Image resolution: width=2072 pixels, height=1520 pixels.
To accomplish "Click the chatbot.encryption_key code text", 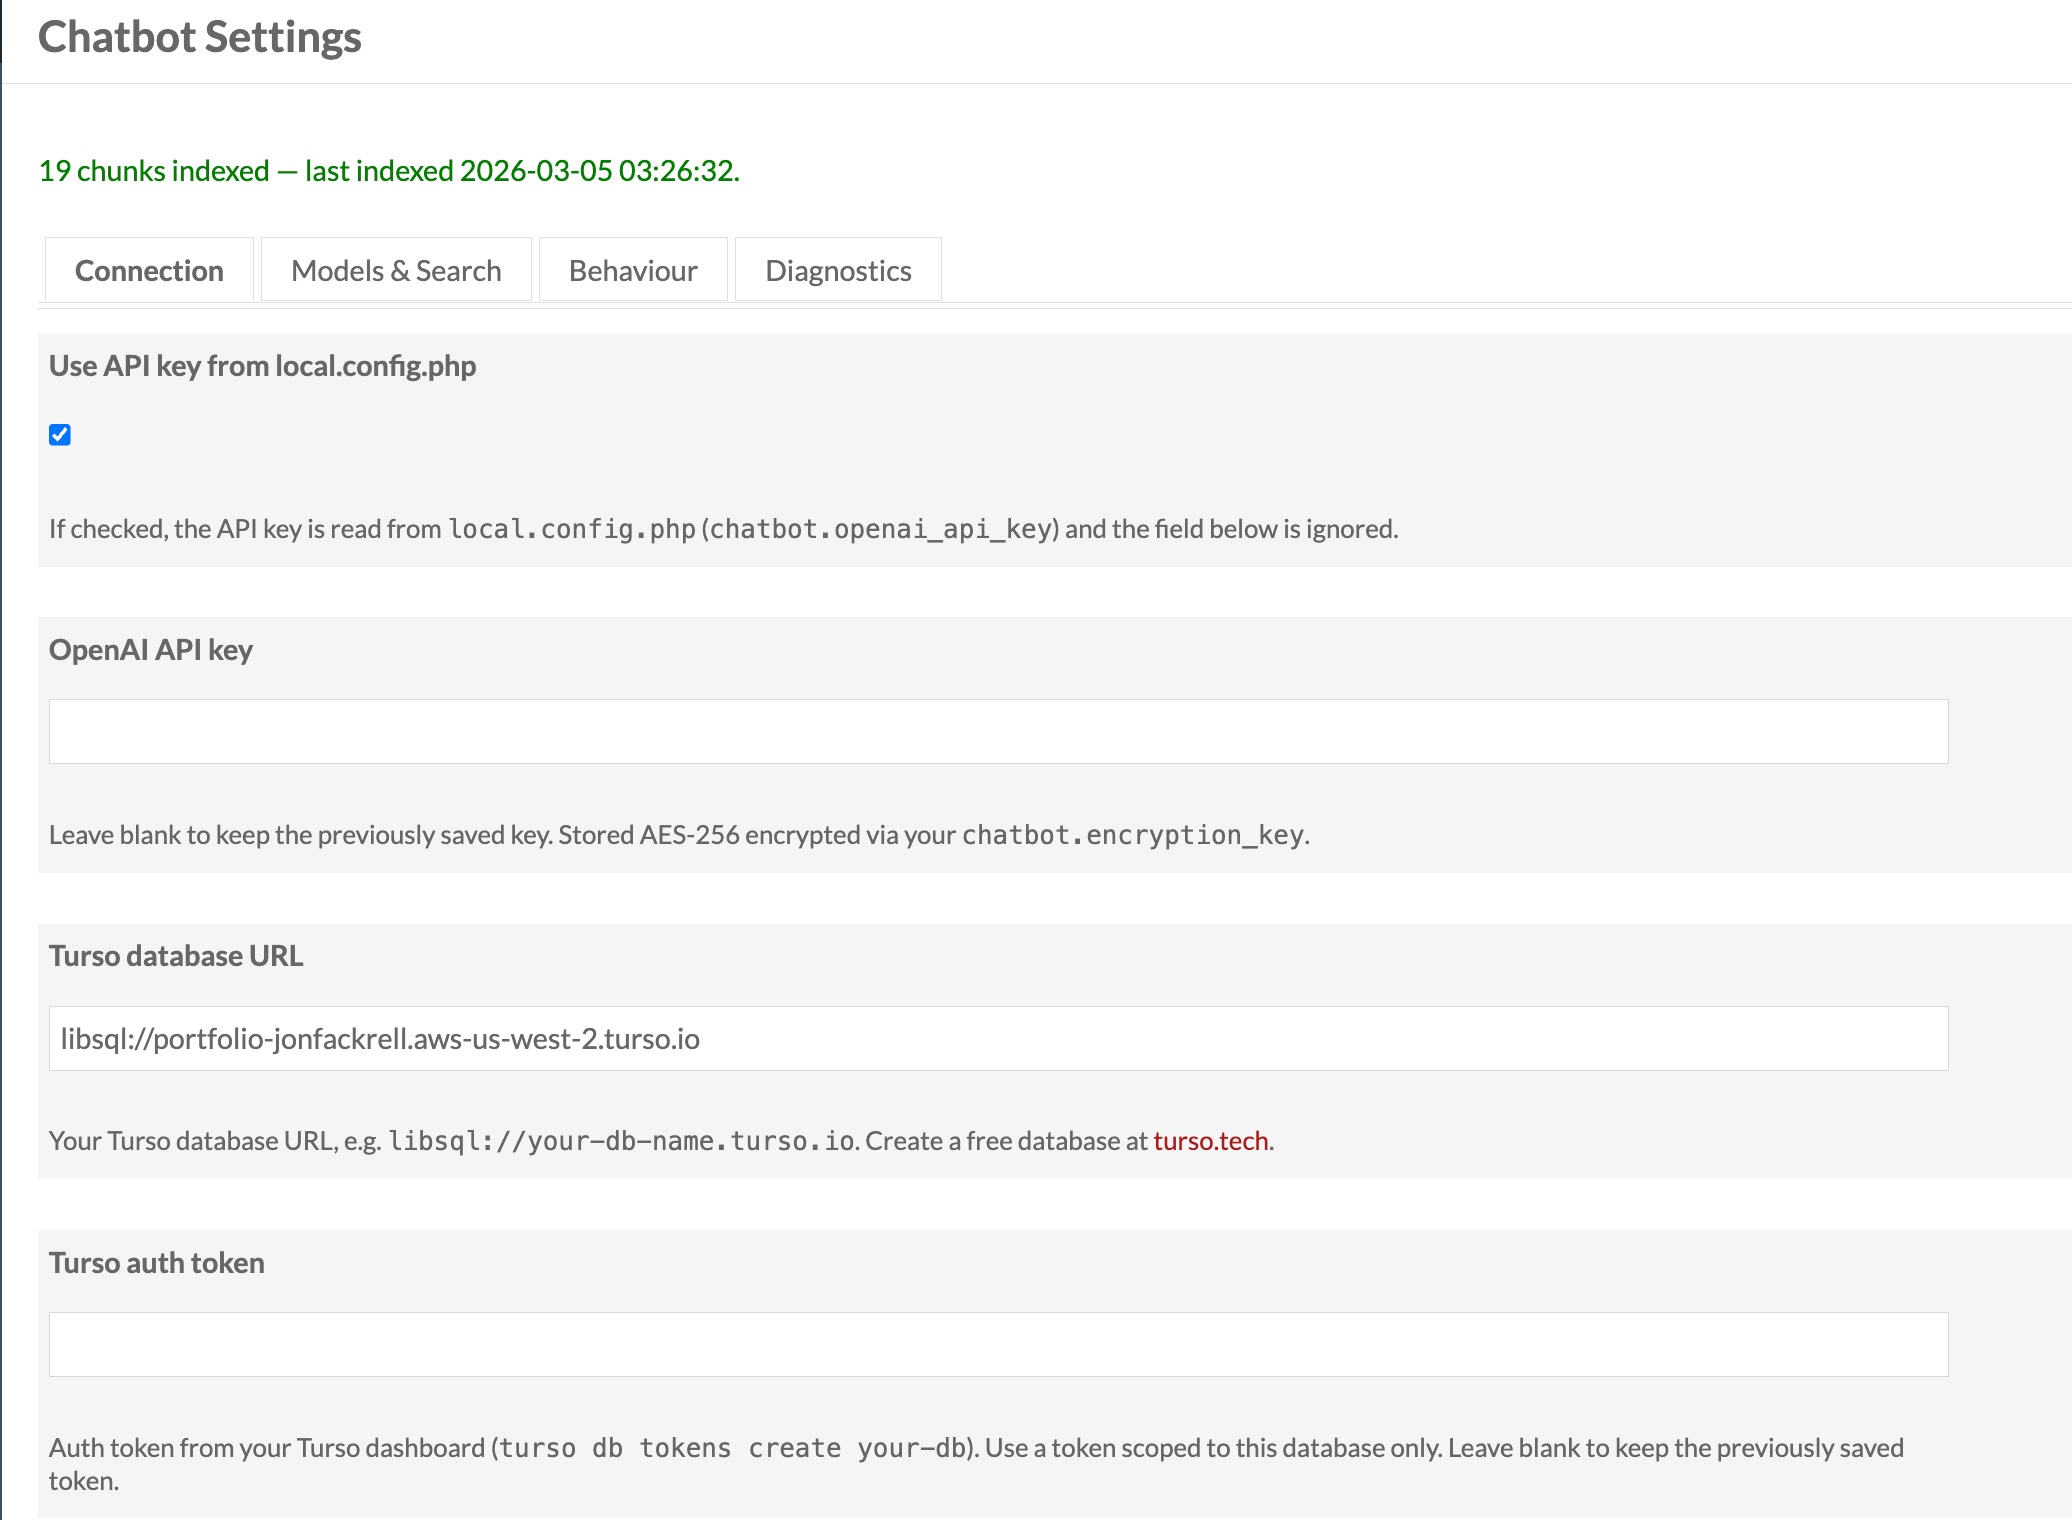I will click(1133, 835).
